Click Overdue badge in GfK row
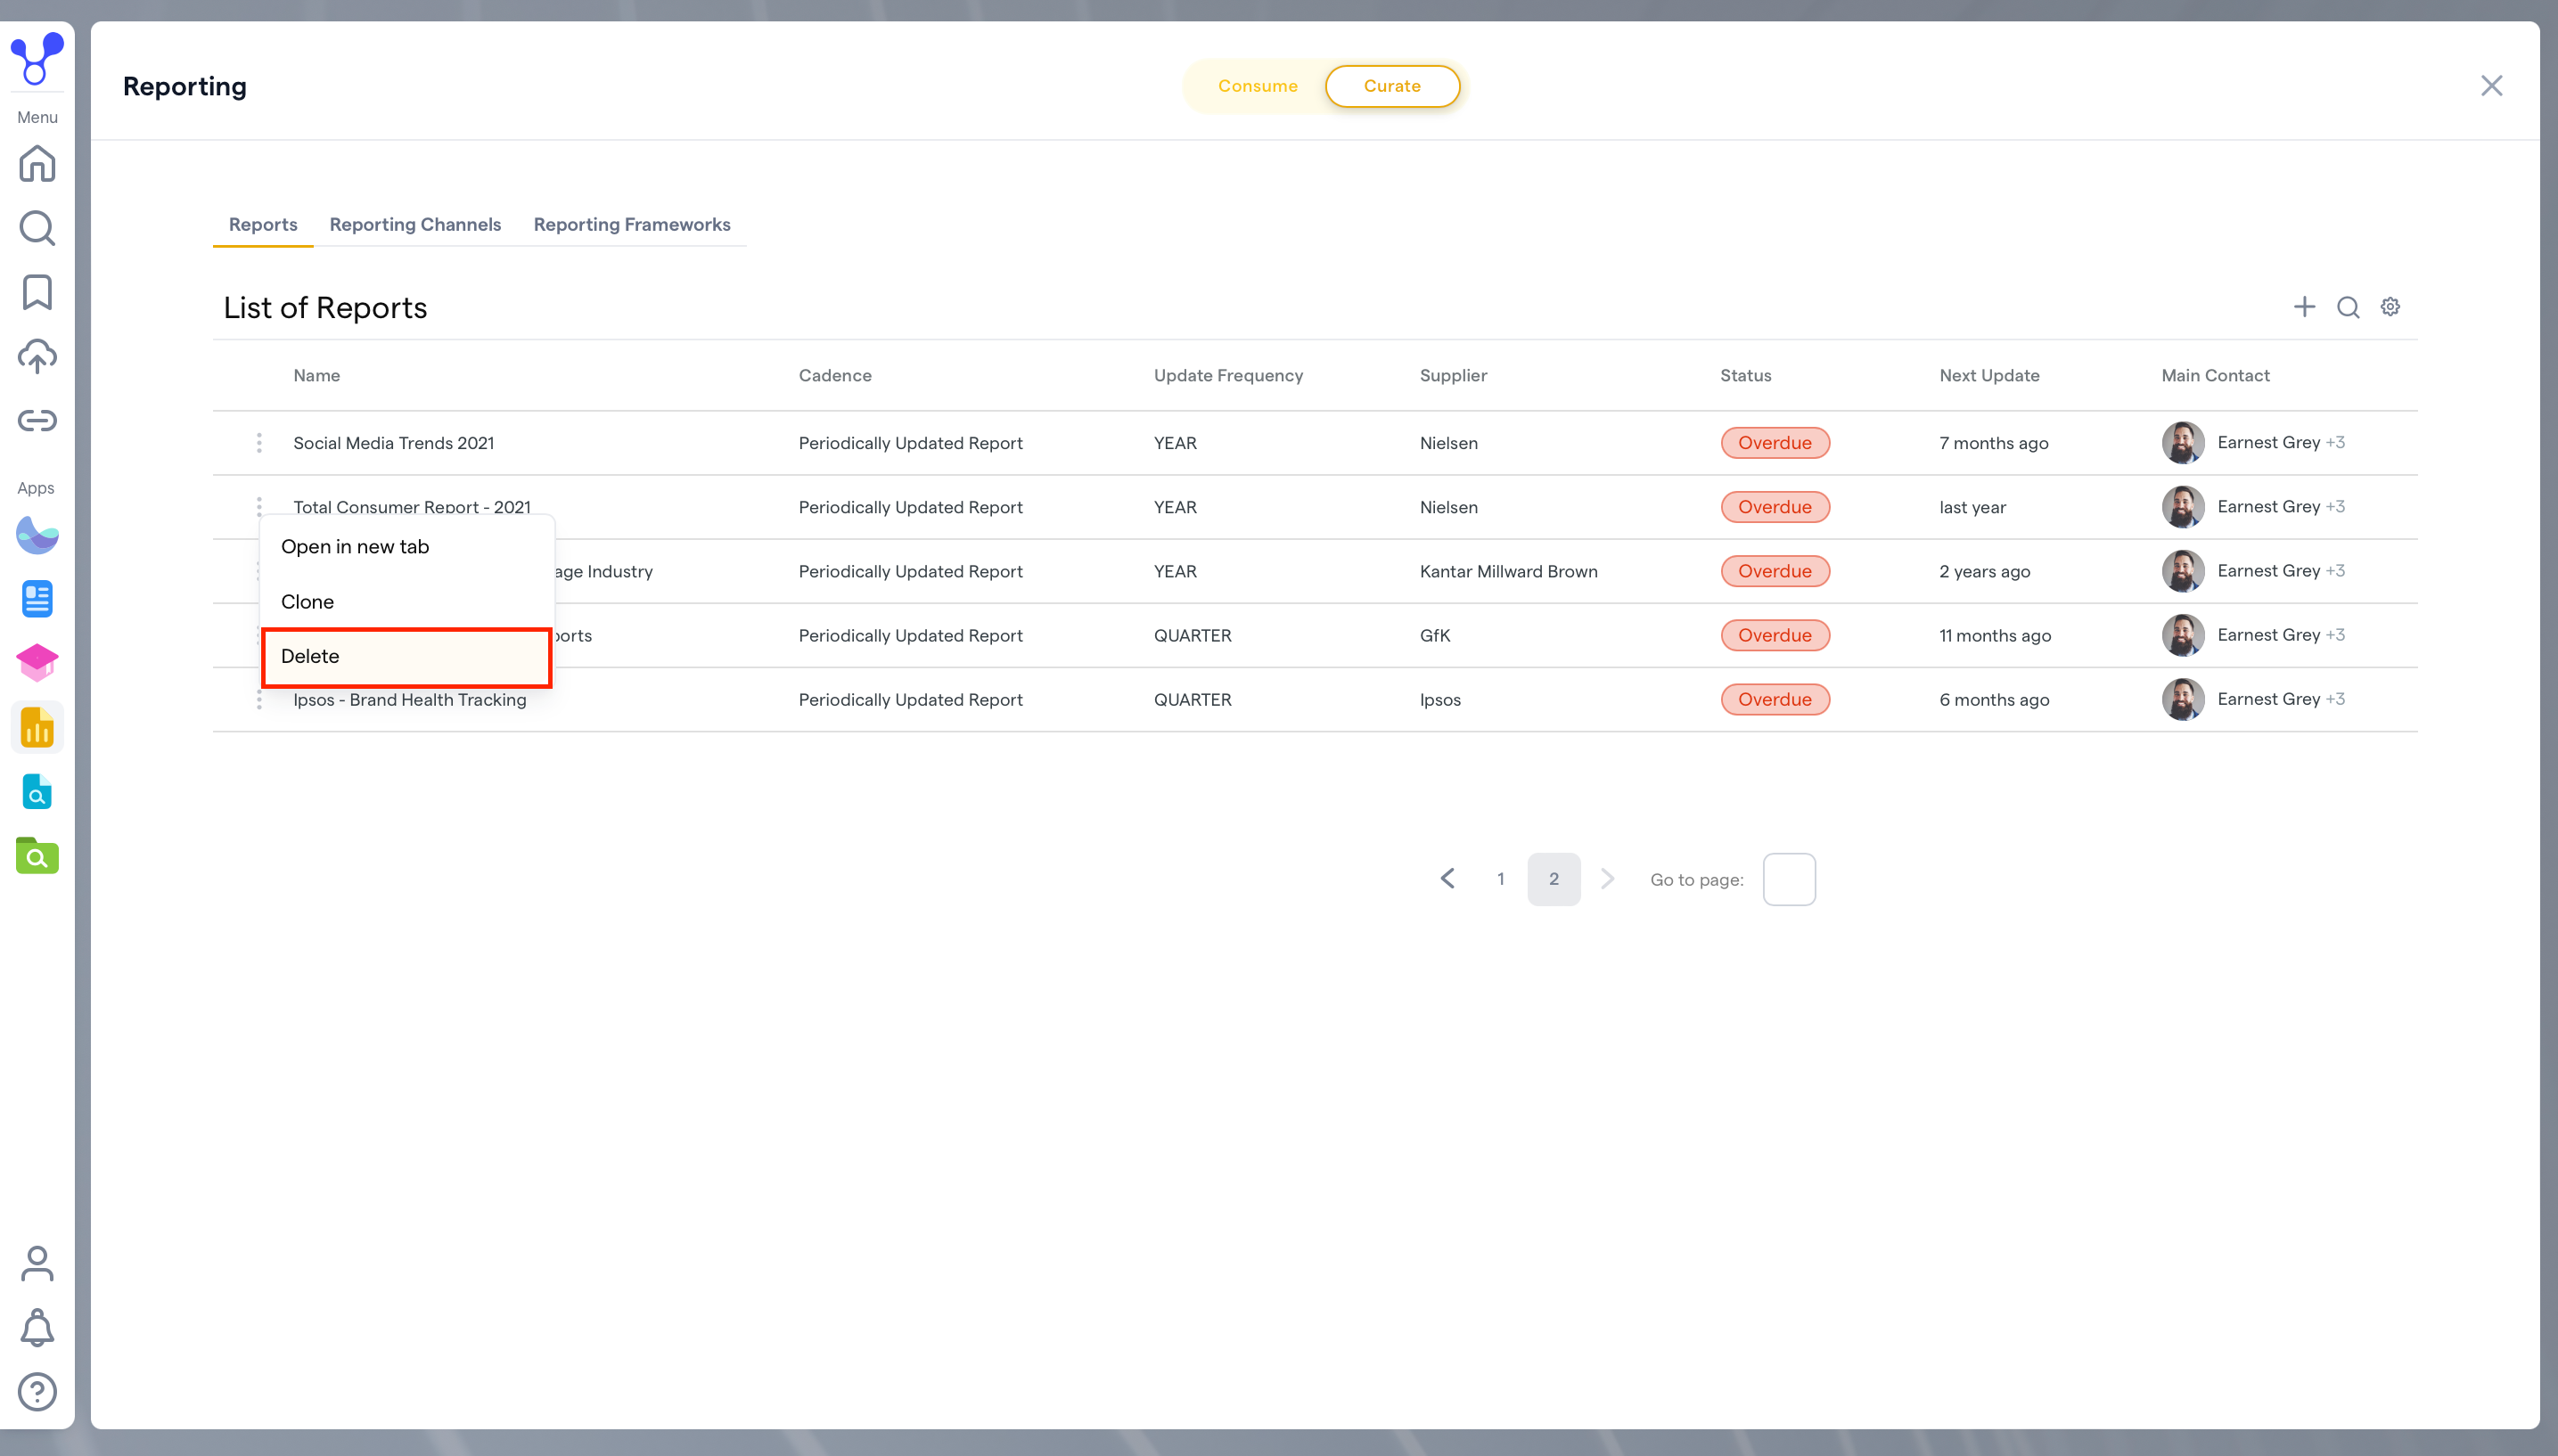The image size is (2558, 1456). [1774, 635]
